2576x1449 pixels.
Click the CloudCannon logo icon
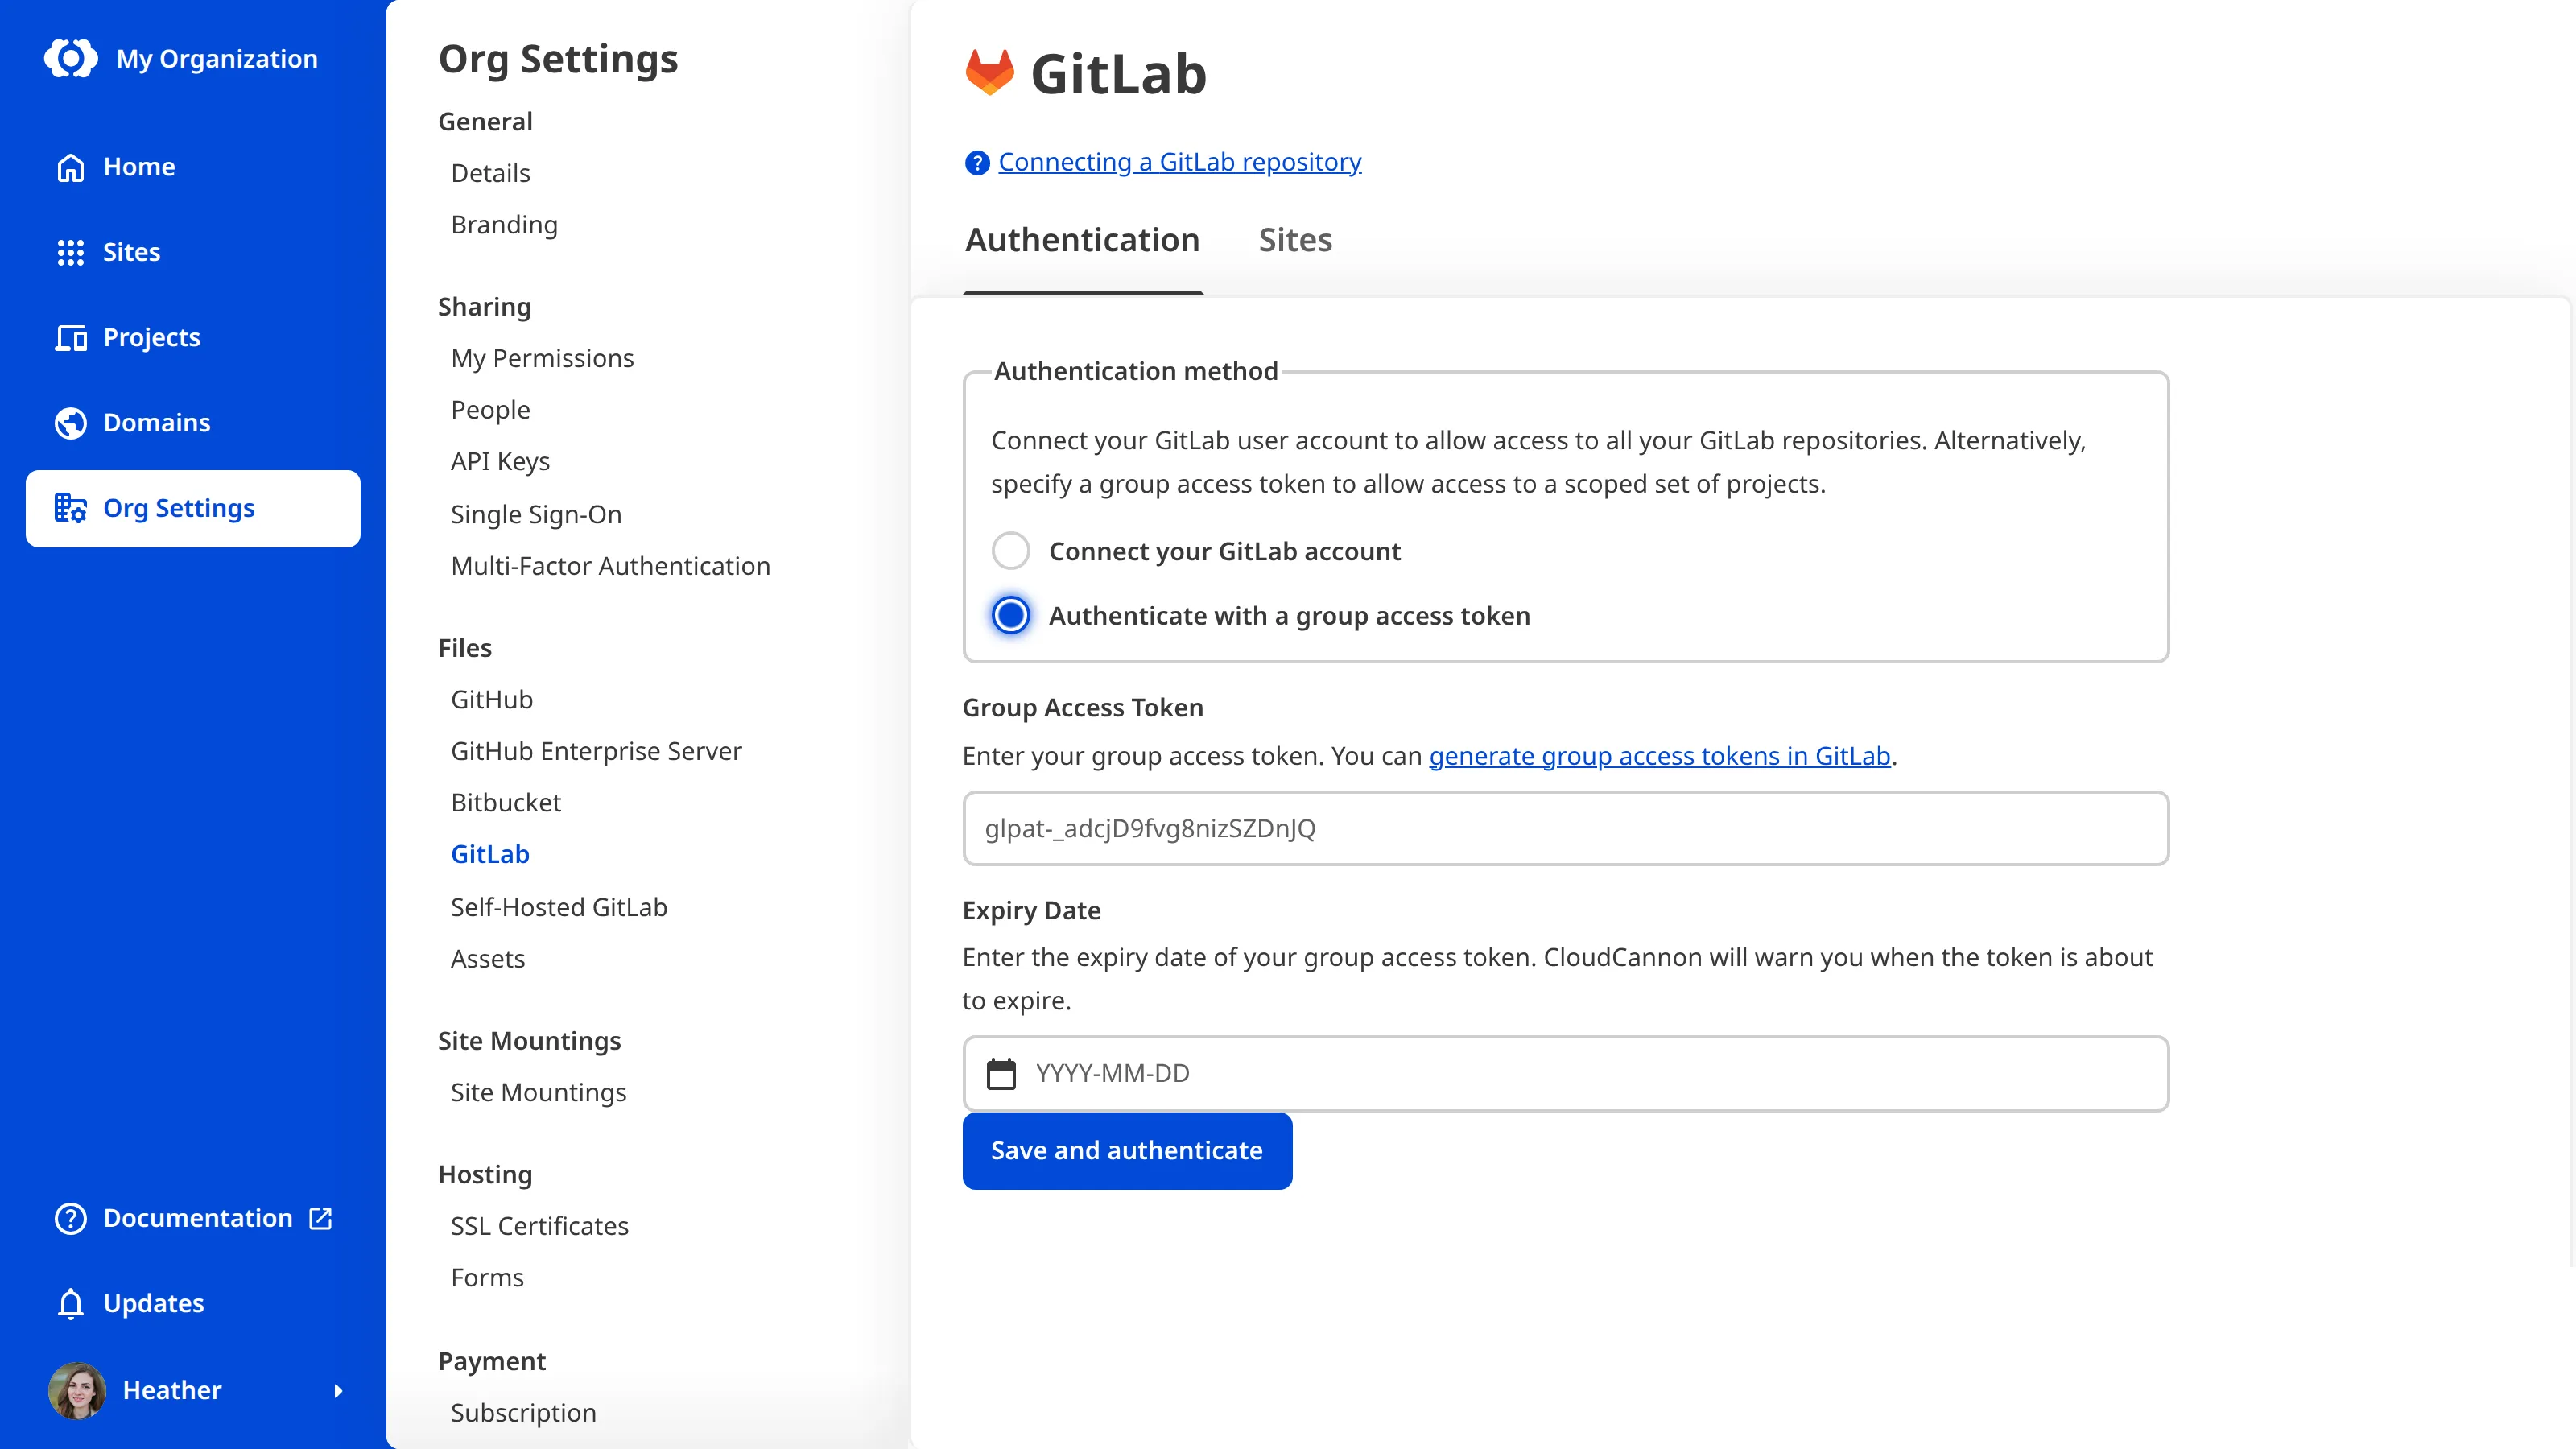tap(70, 58)
